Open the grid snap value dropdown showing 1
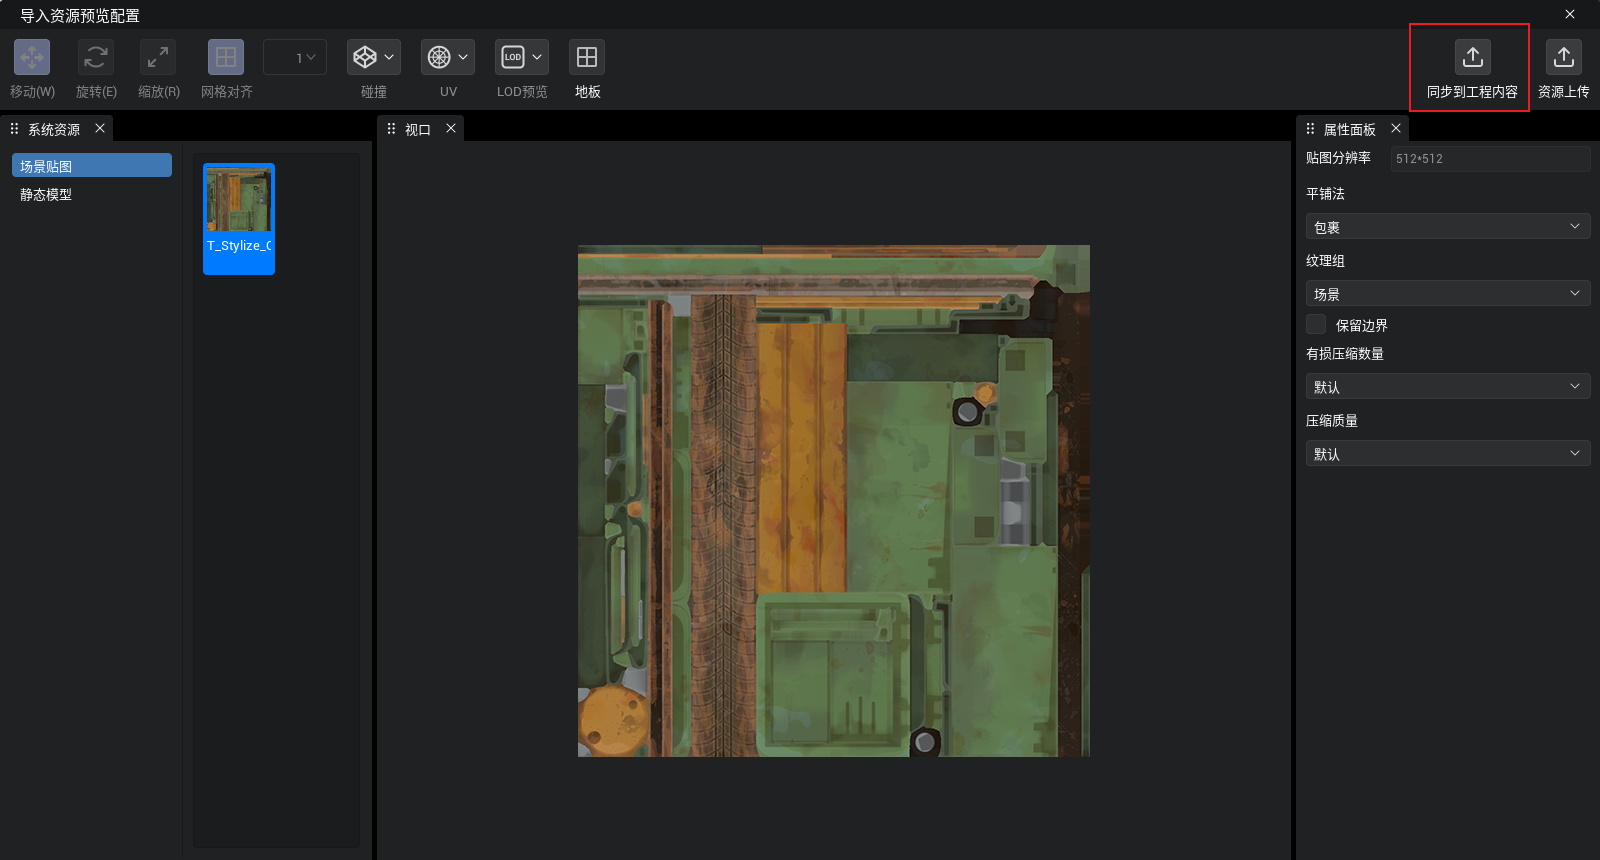The height and width of the screenshot is (860, 1600). click(295, 57)
